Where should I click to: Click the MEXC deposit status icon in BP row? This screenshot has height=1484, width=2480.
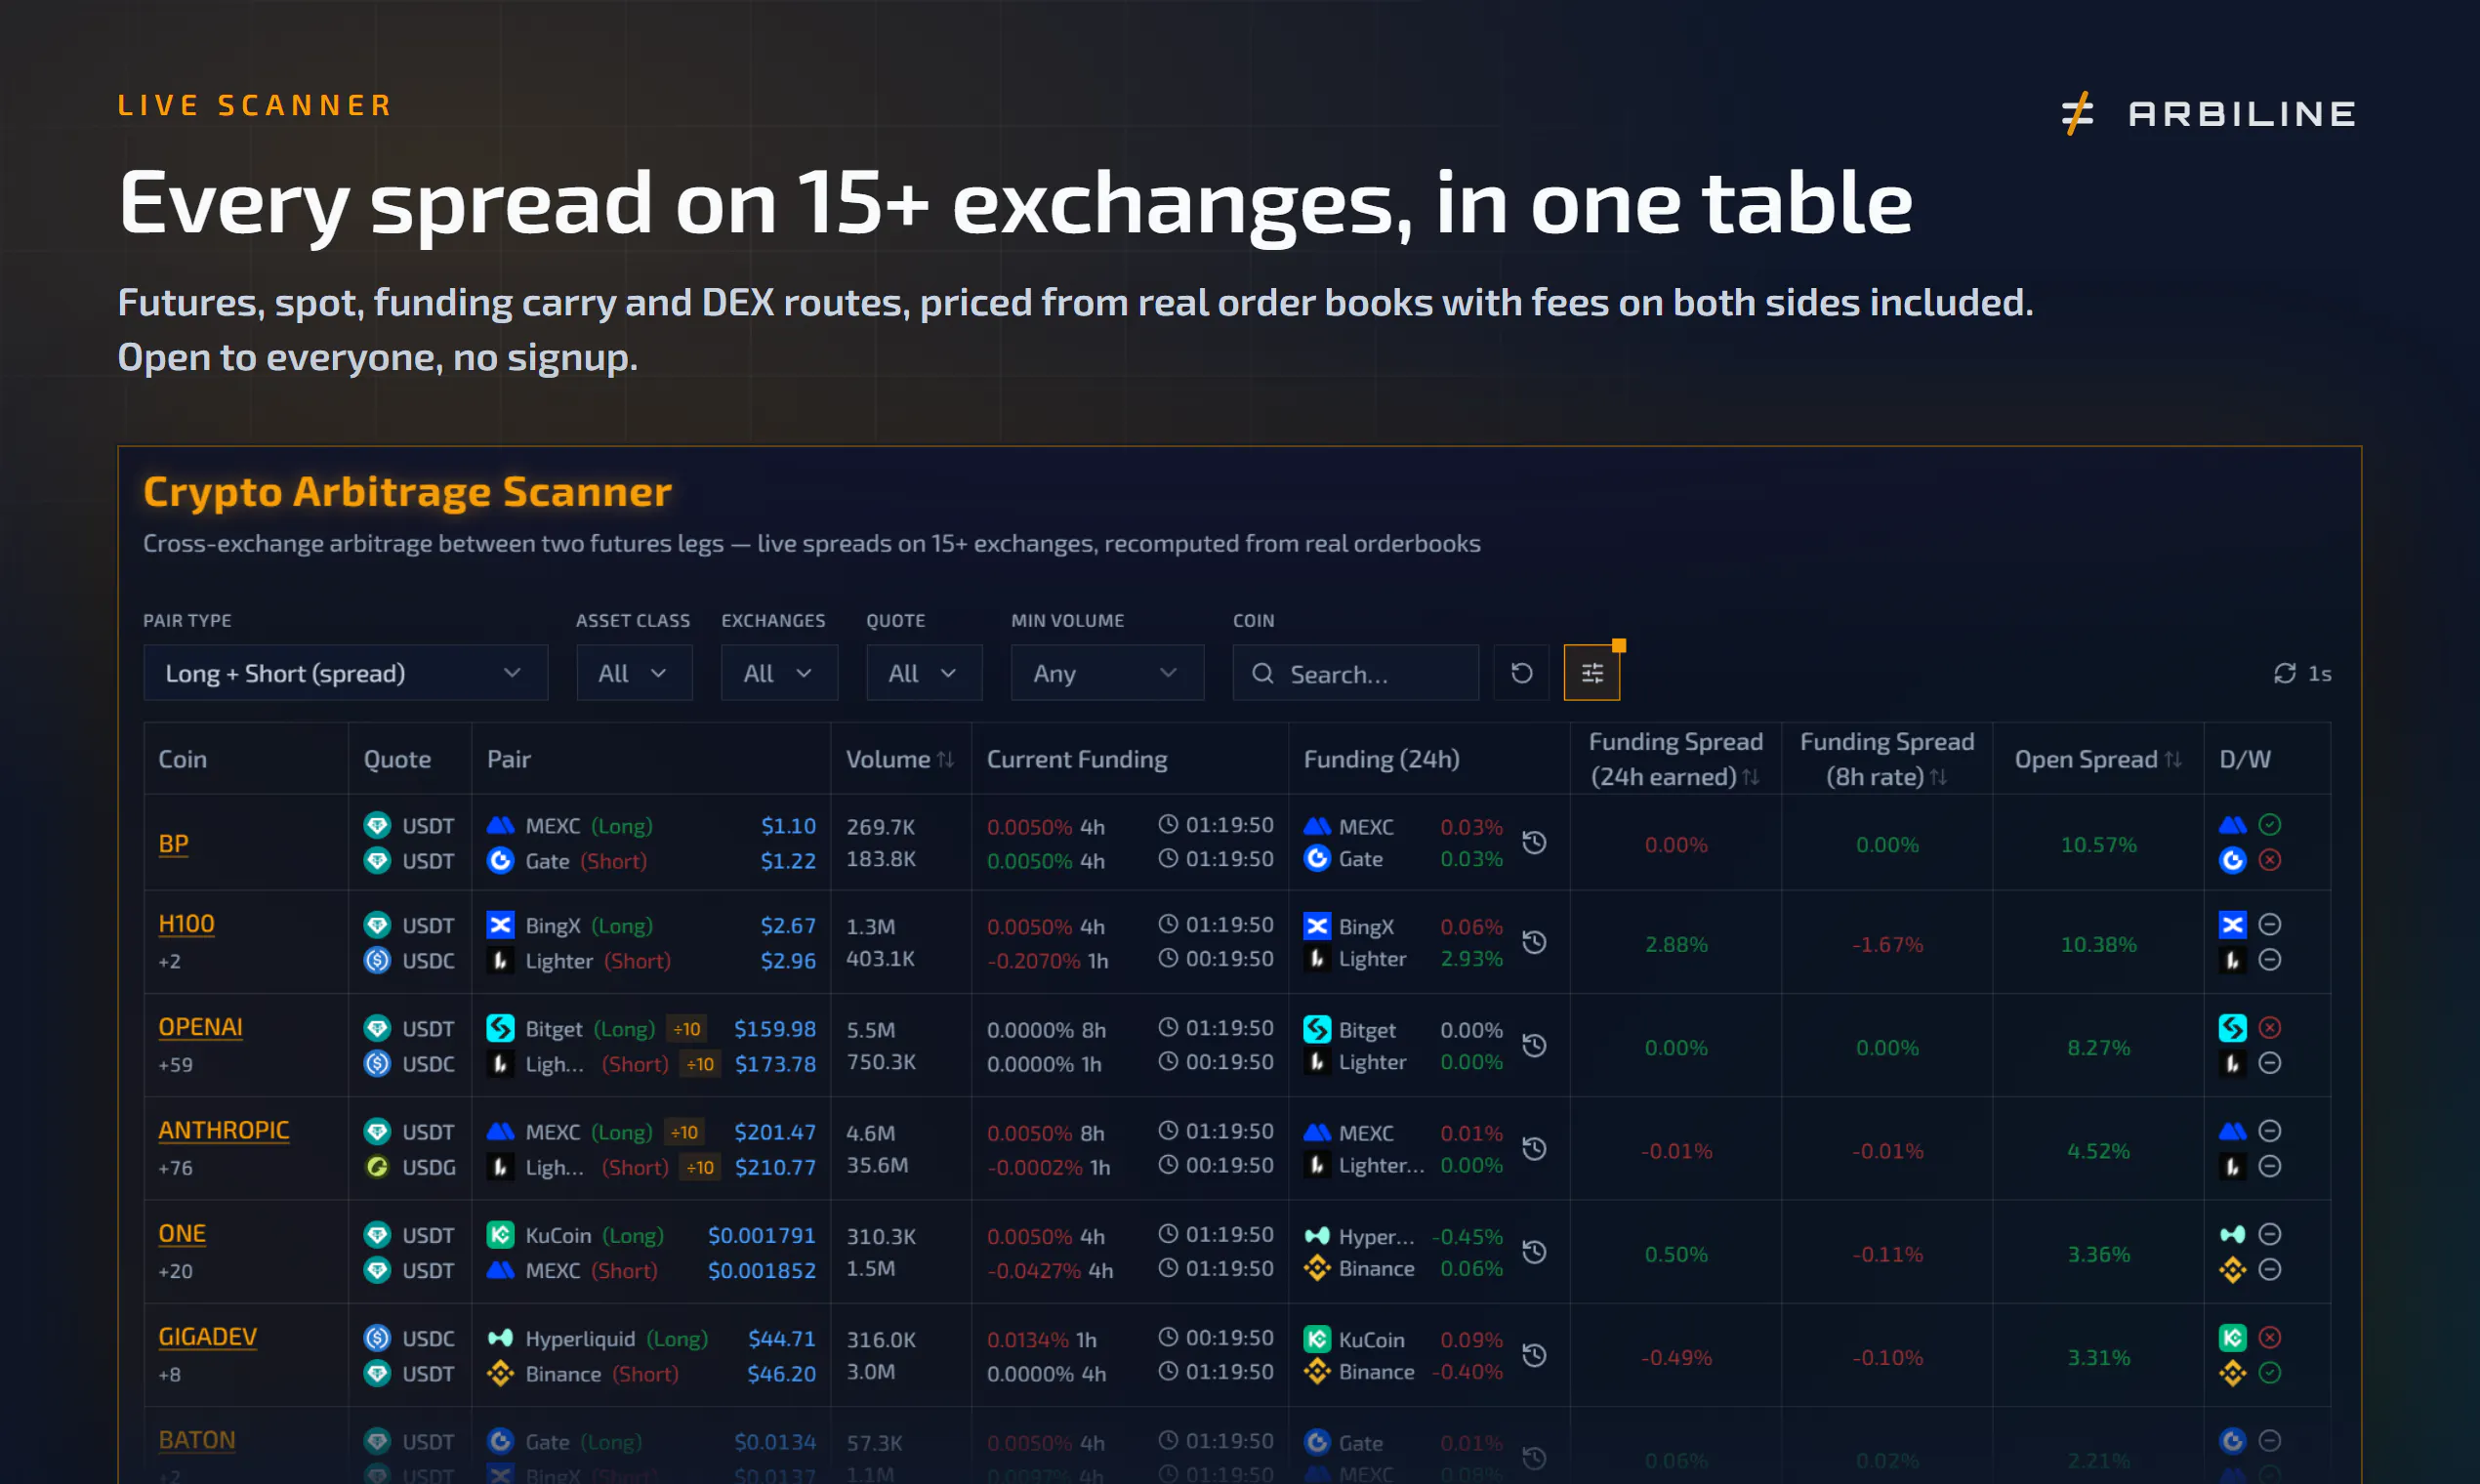2269,825
